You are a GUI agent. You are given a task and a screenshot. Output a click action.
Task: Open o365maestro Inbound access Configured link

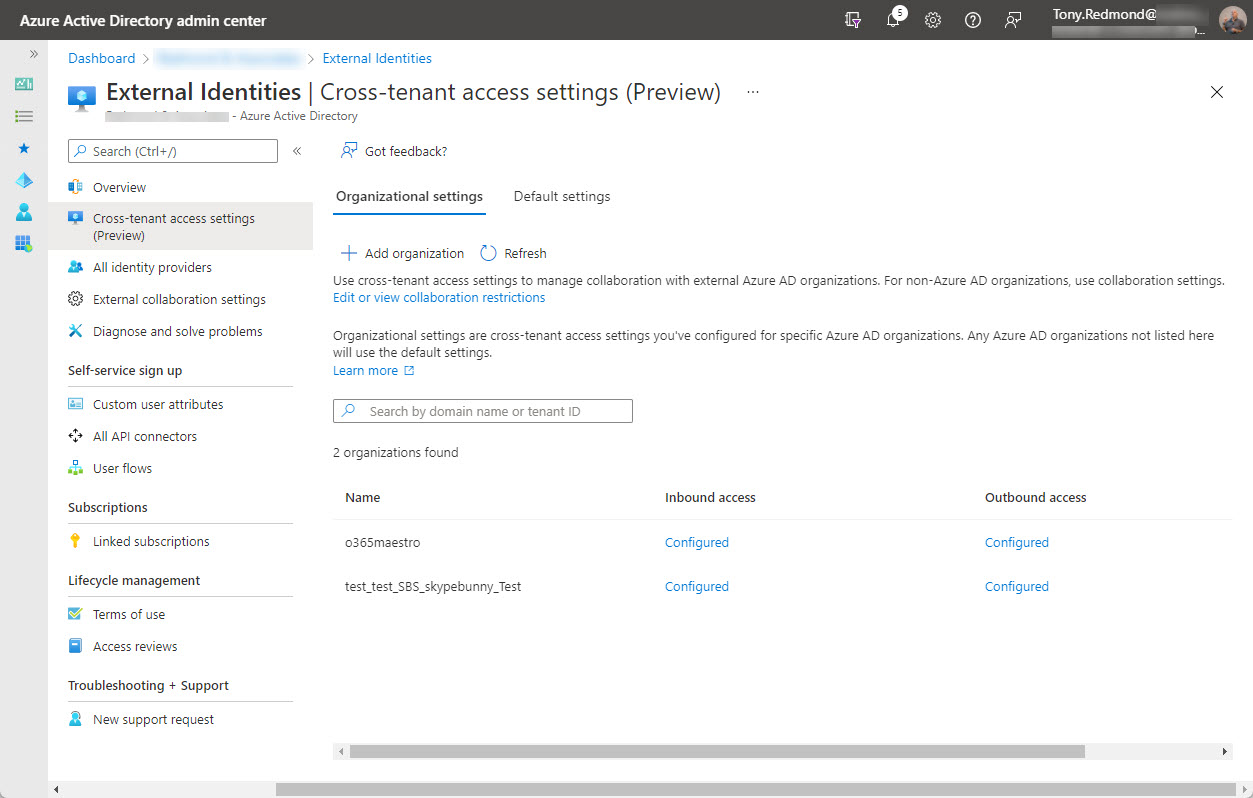pyautogui.click(x=697, y=543)
